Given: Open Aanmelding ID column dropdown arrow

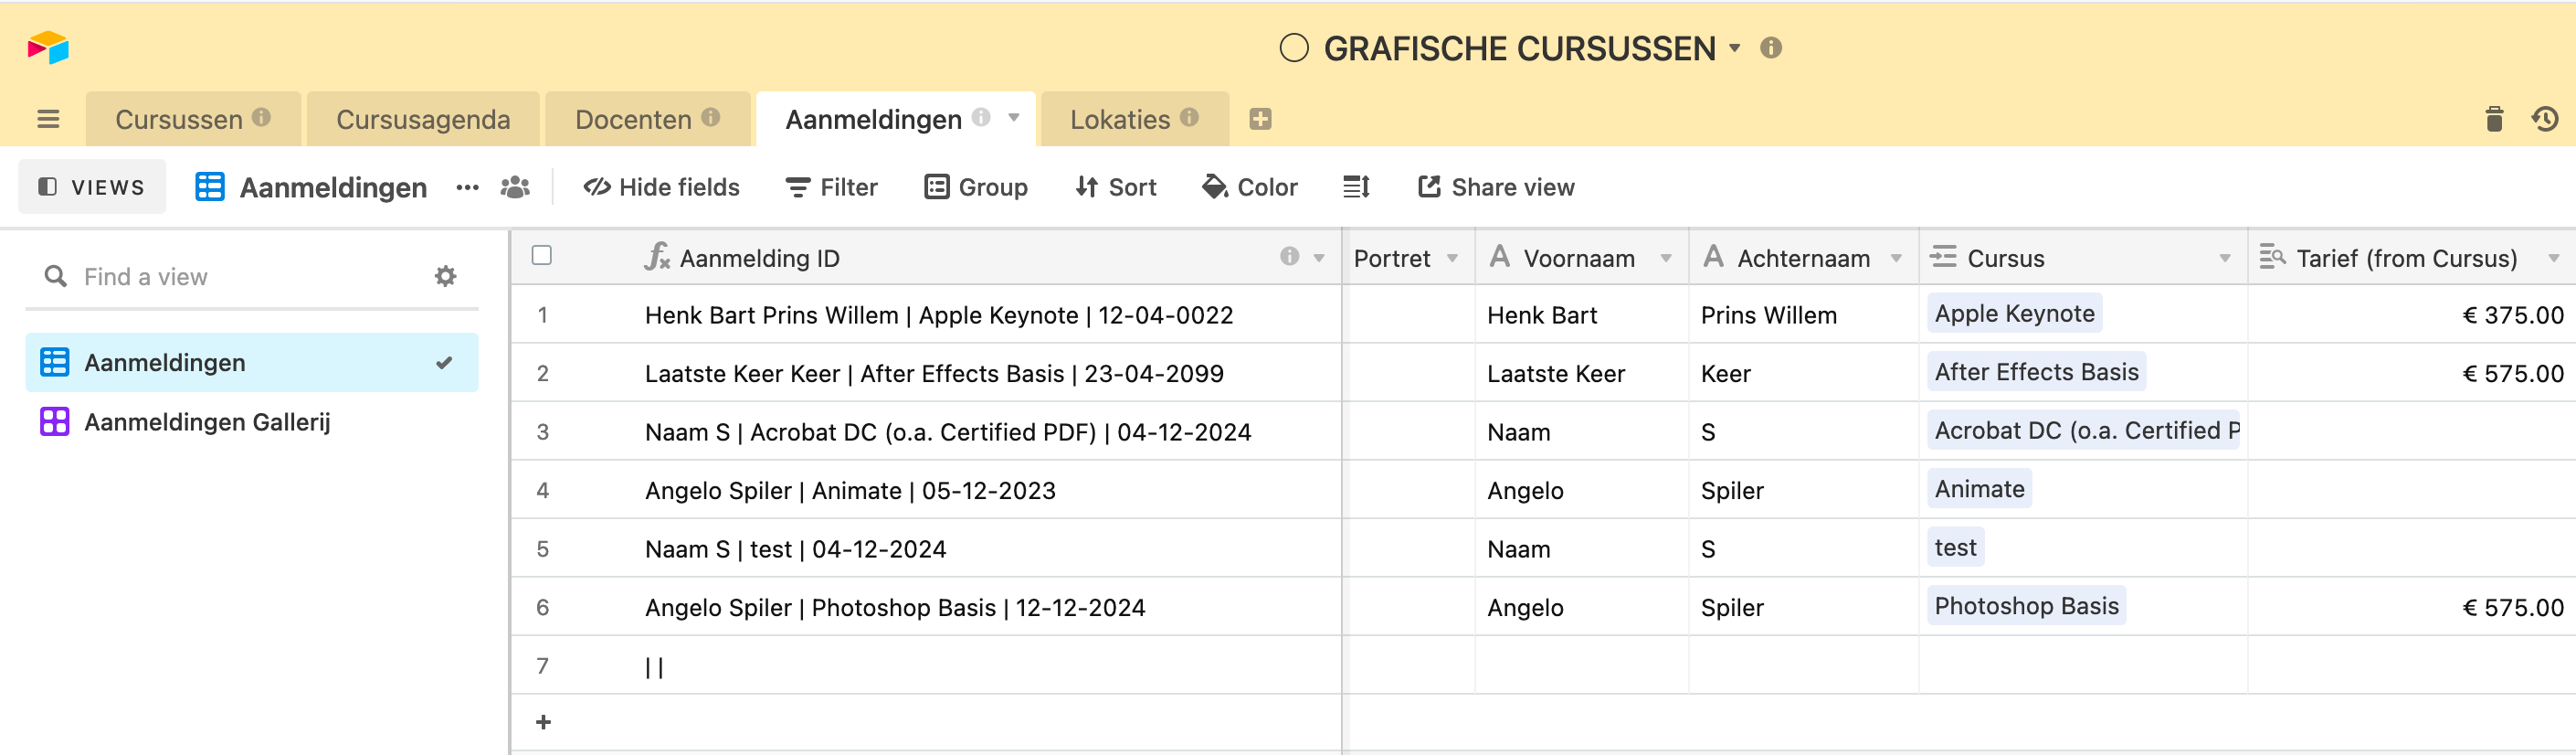Looking at the screenshot, I should point(1319,258).
